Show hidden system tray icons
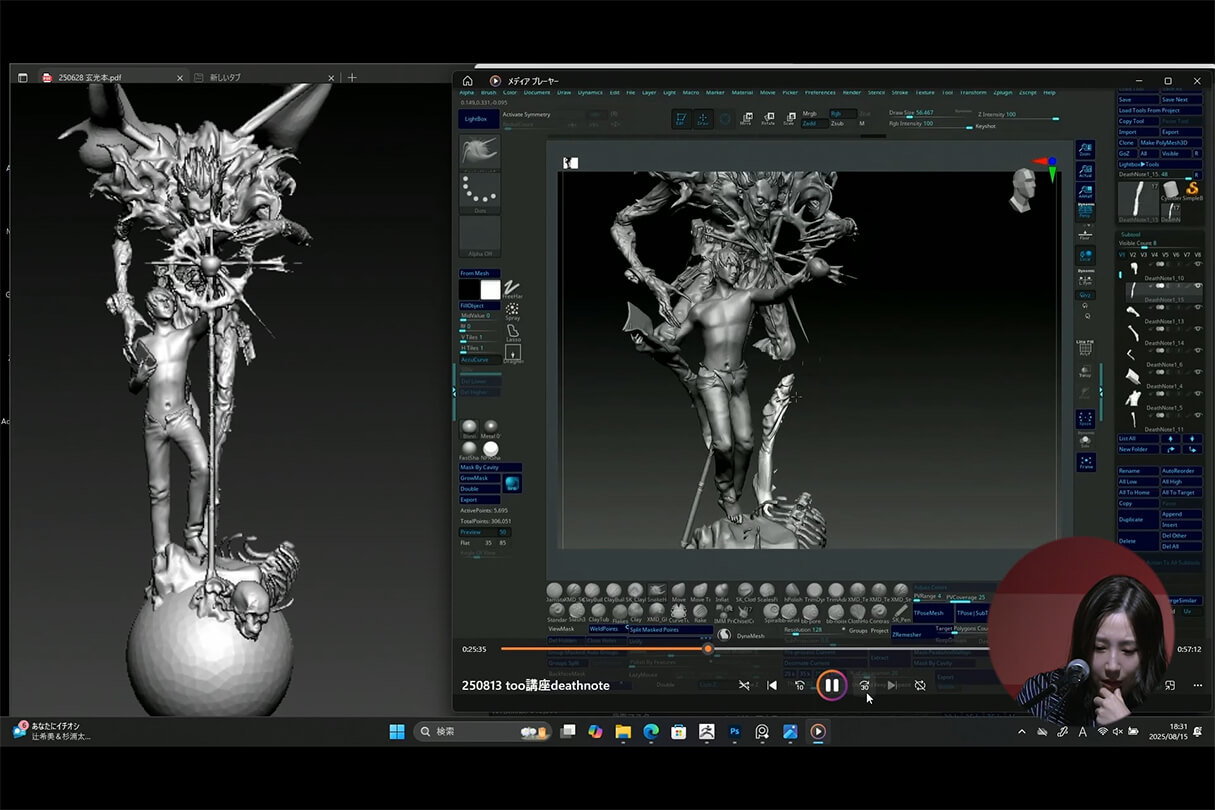This screenshot has width=1215, height=810. click(x=1021, y=731)
